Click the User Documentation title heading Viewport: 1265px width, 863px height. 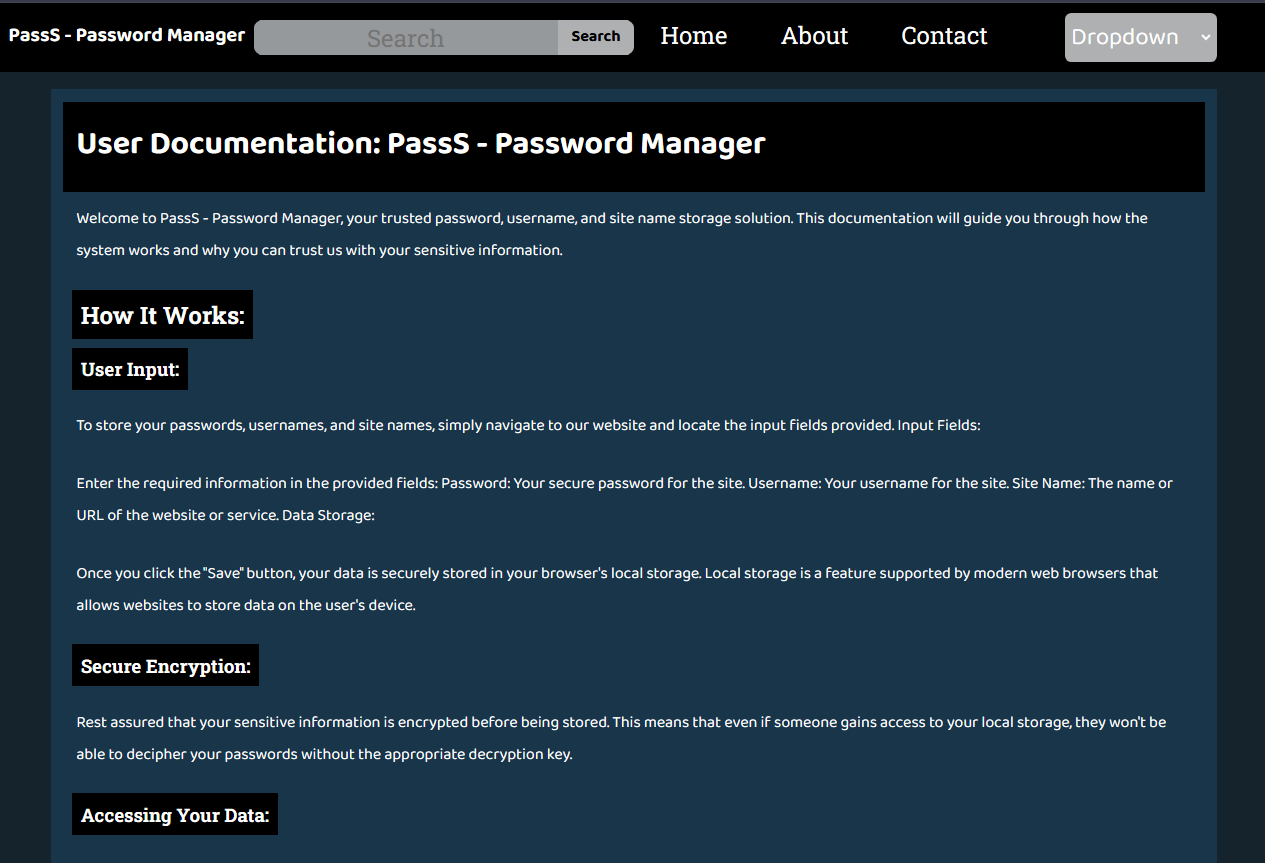(x=421, y=144)
